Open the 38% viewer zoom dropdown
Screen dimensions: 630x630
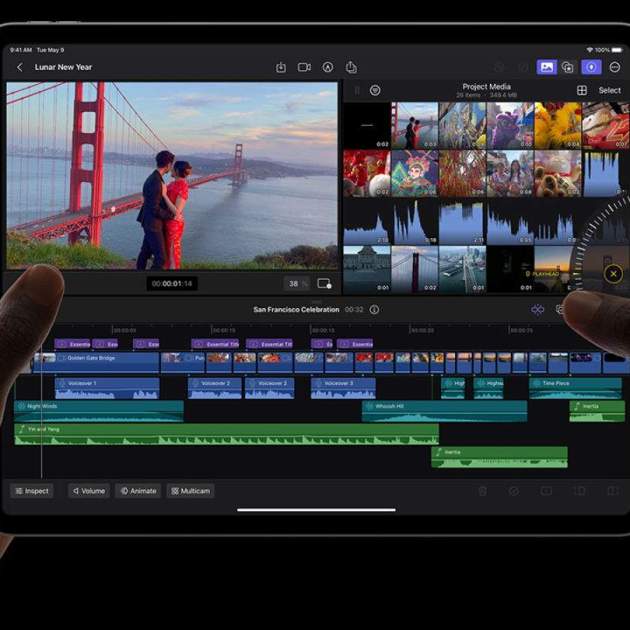tap(294, 284)
